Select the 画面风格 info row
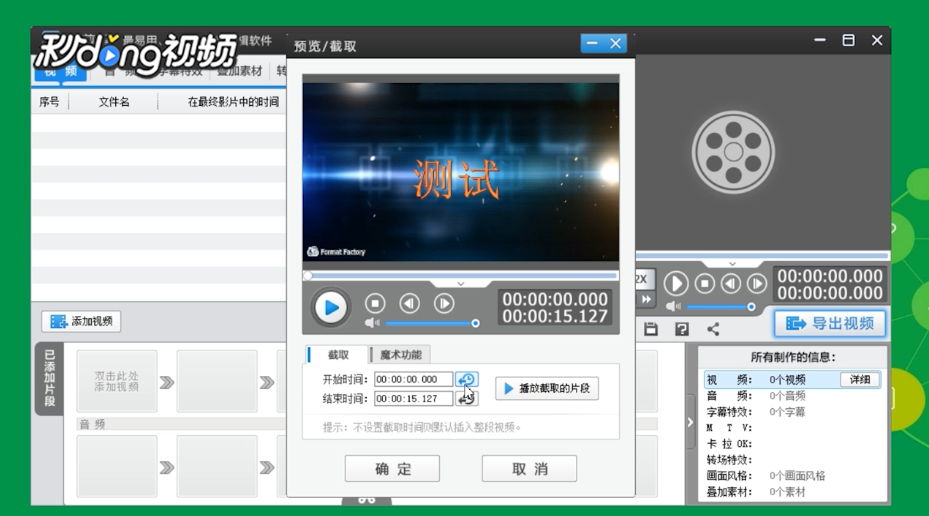This screenshot has height=516, width=929. (x=793, y=476)
